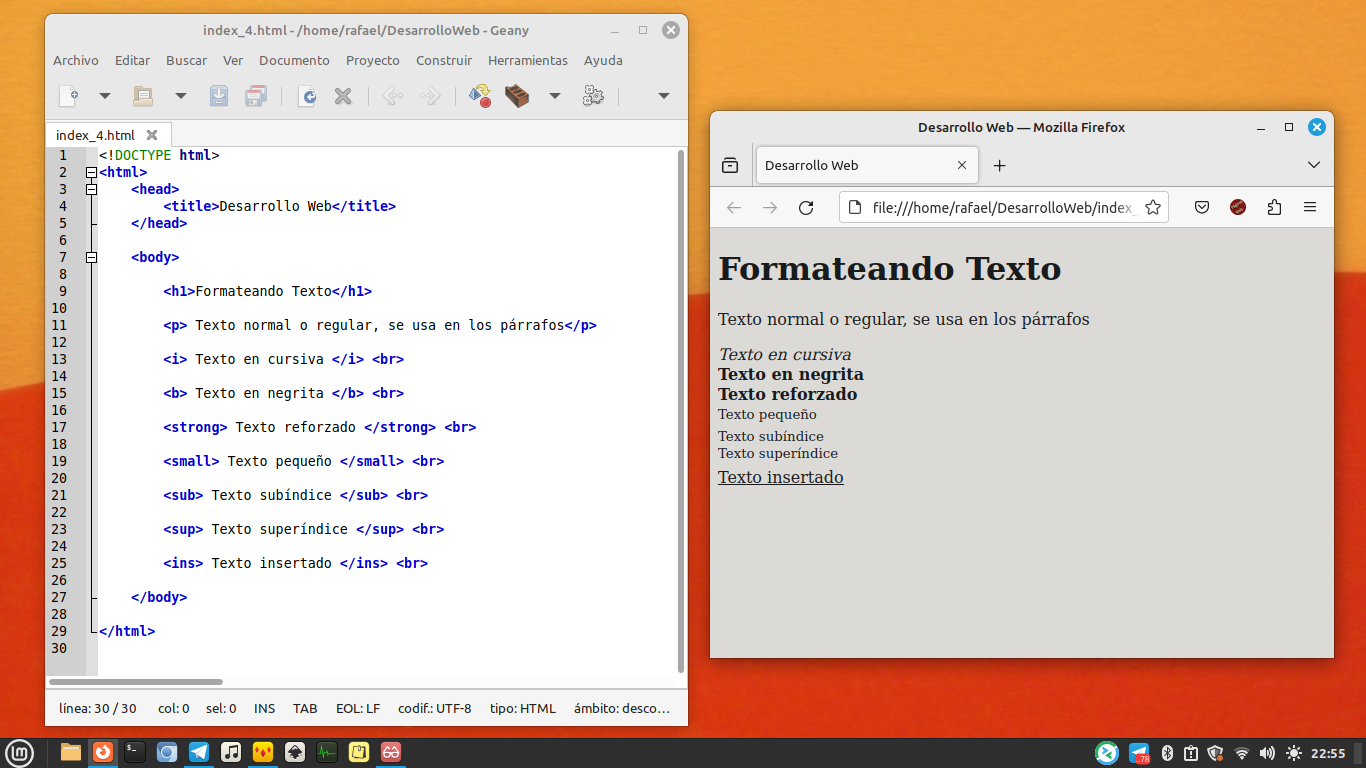Open a new Firefox tab with plus button
The image size is (1366, 768).
click(x=999, y=165)
